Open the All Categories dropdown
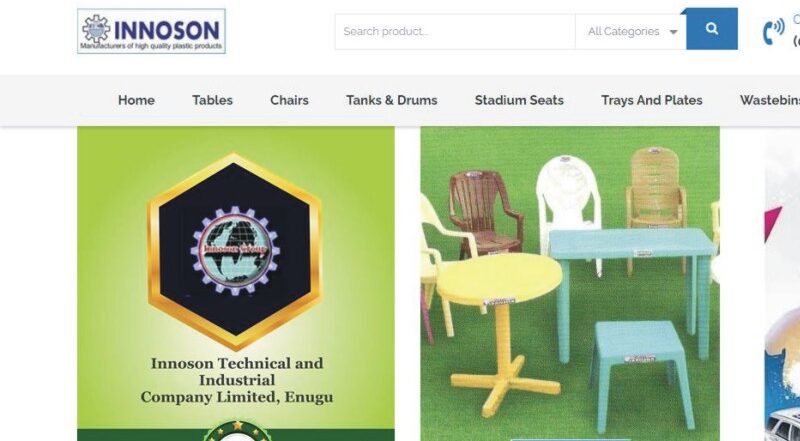The width and height of the screenshot is (800, 441). (x=631, y=32)
